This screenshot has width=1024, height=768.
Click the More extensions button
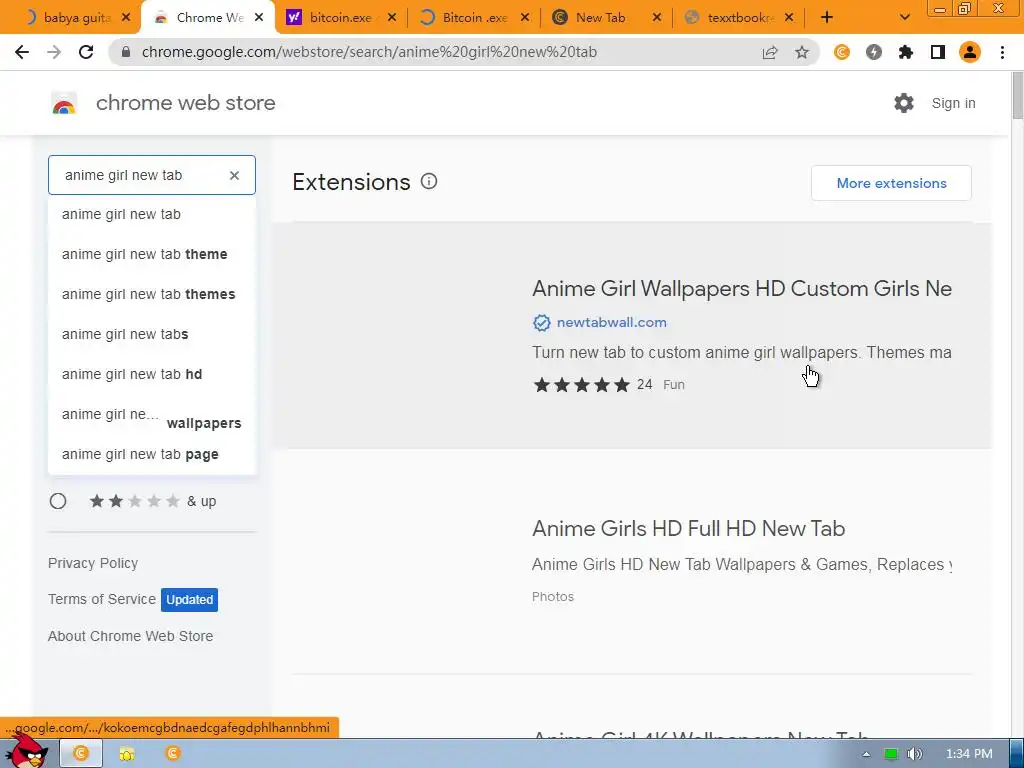tap(891, 184)
